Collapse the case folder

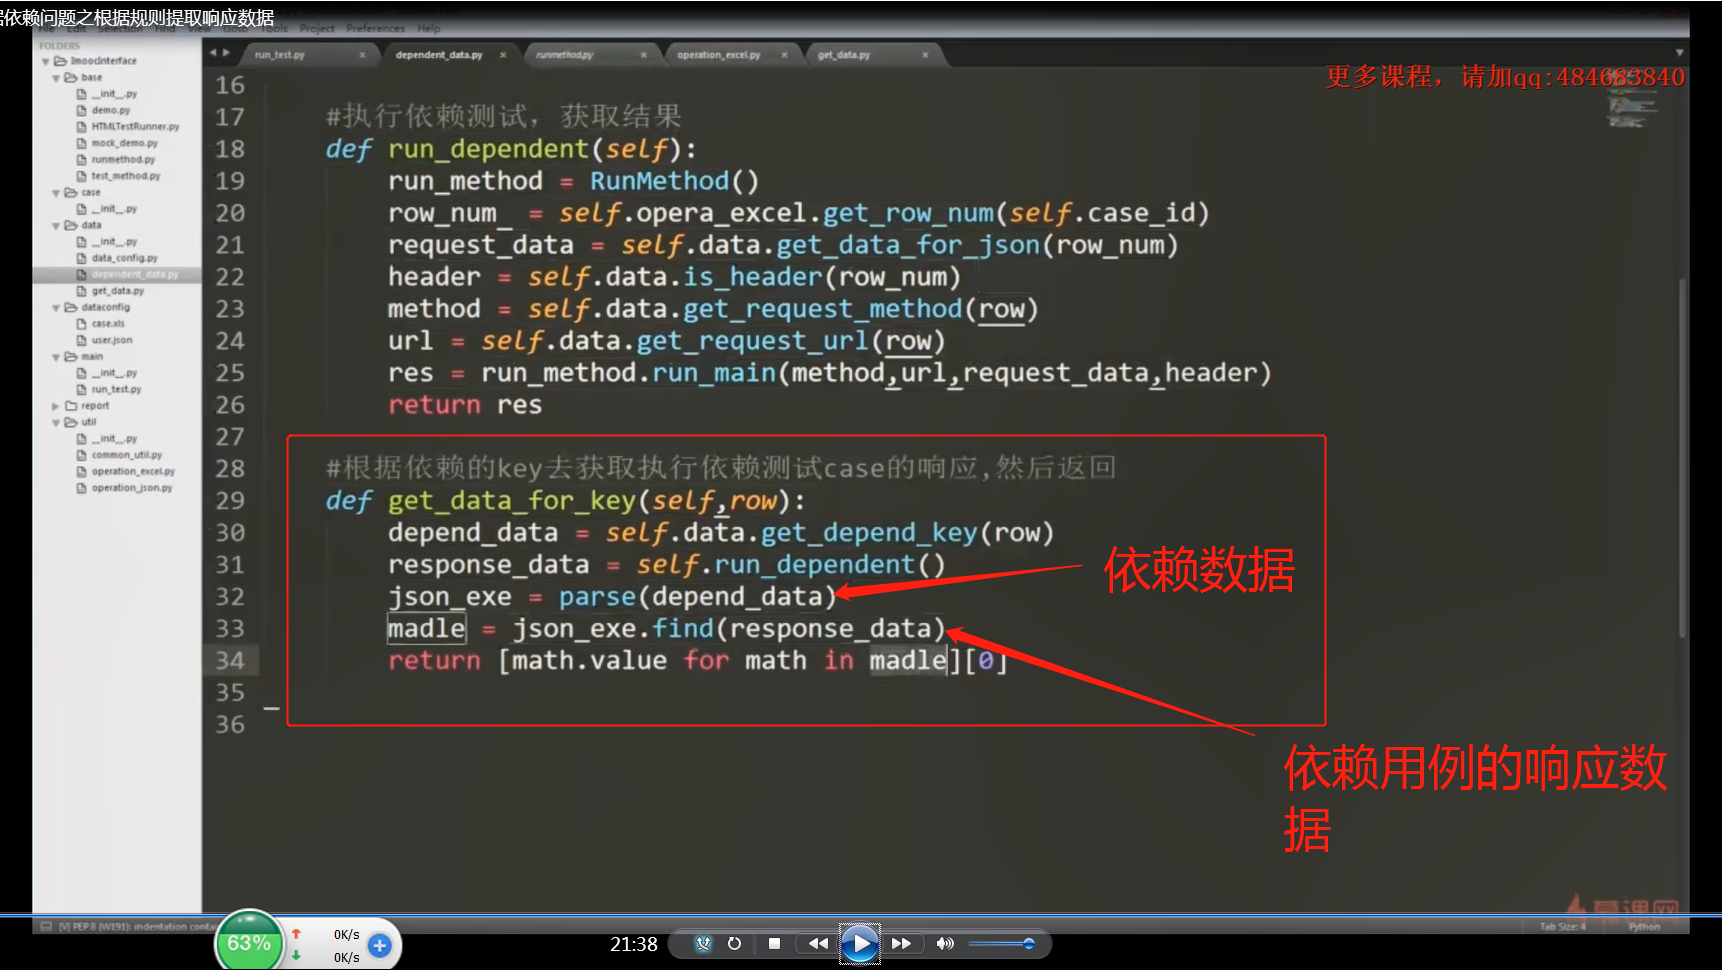56,193
